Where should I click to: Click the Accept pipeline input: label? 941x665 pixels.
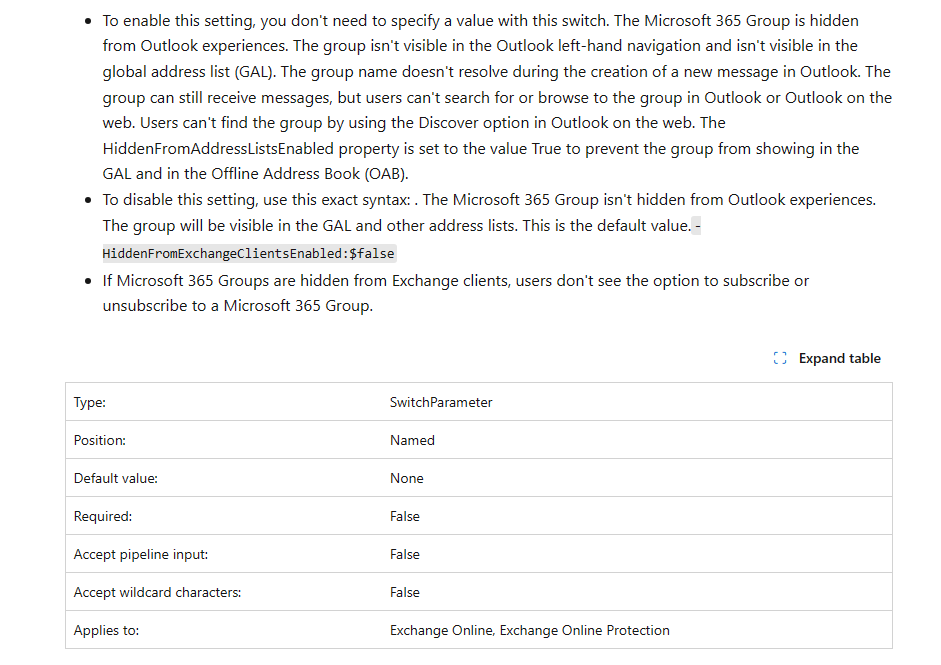pos(140,554)
